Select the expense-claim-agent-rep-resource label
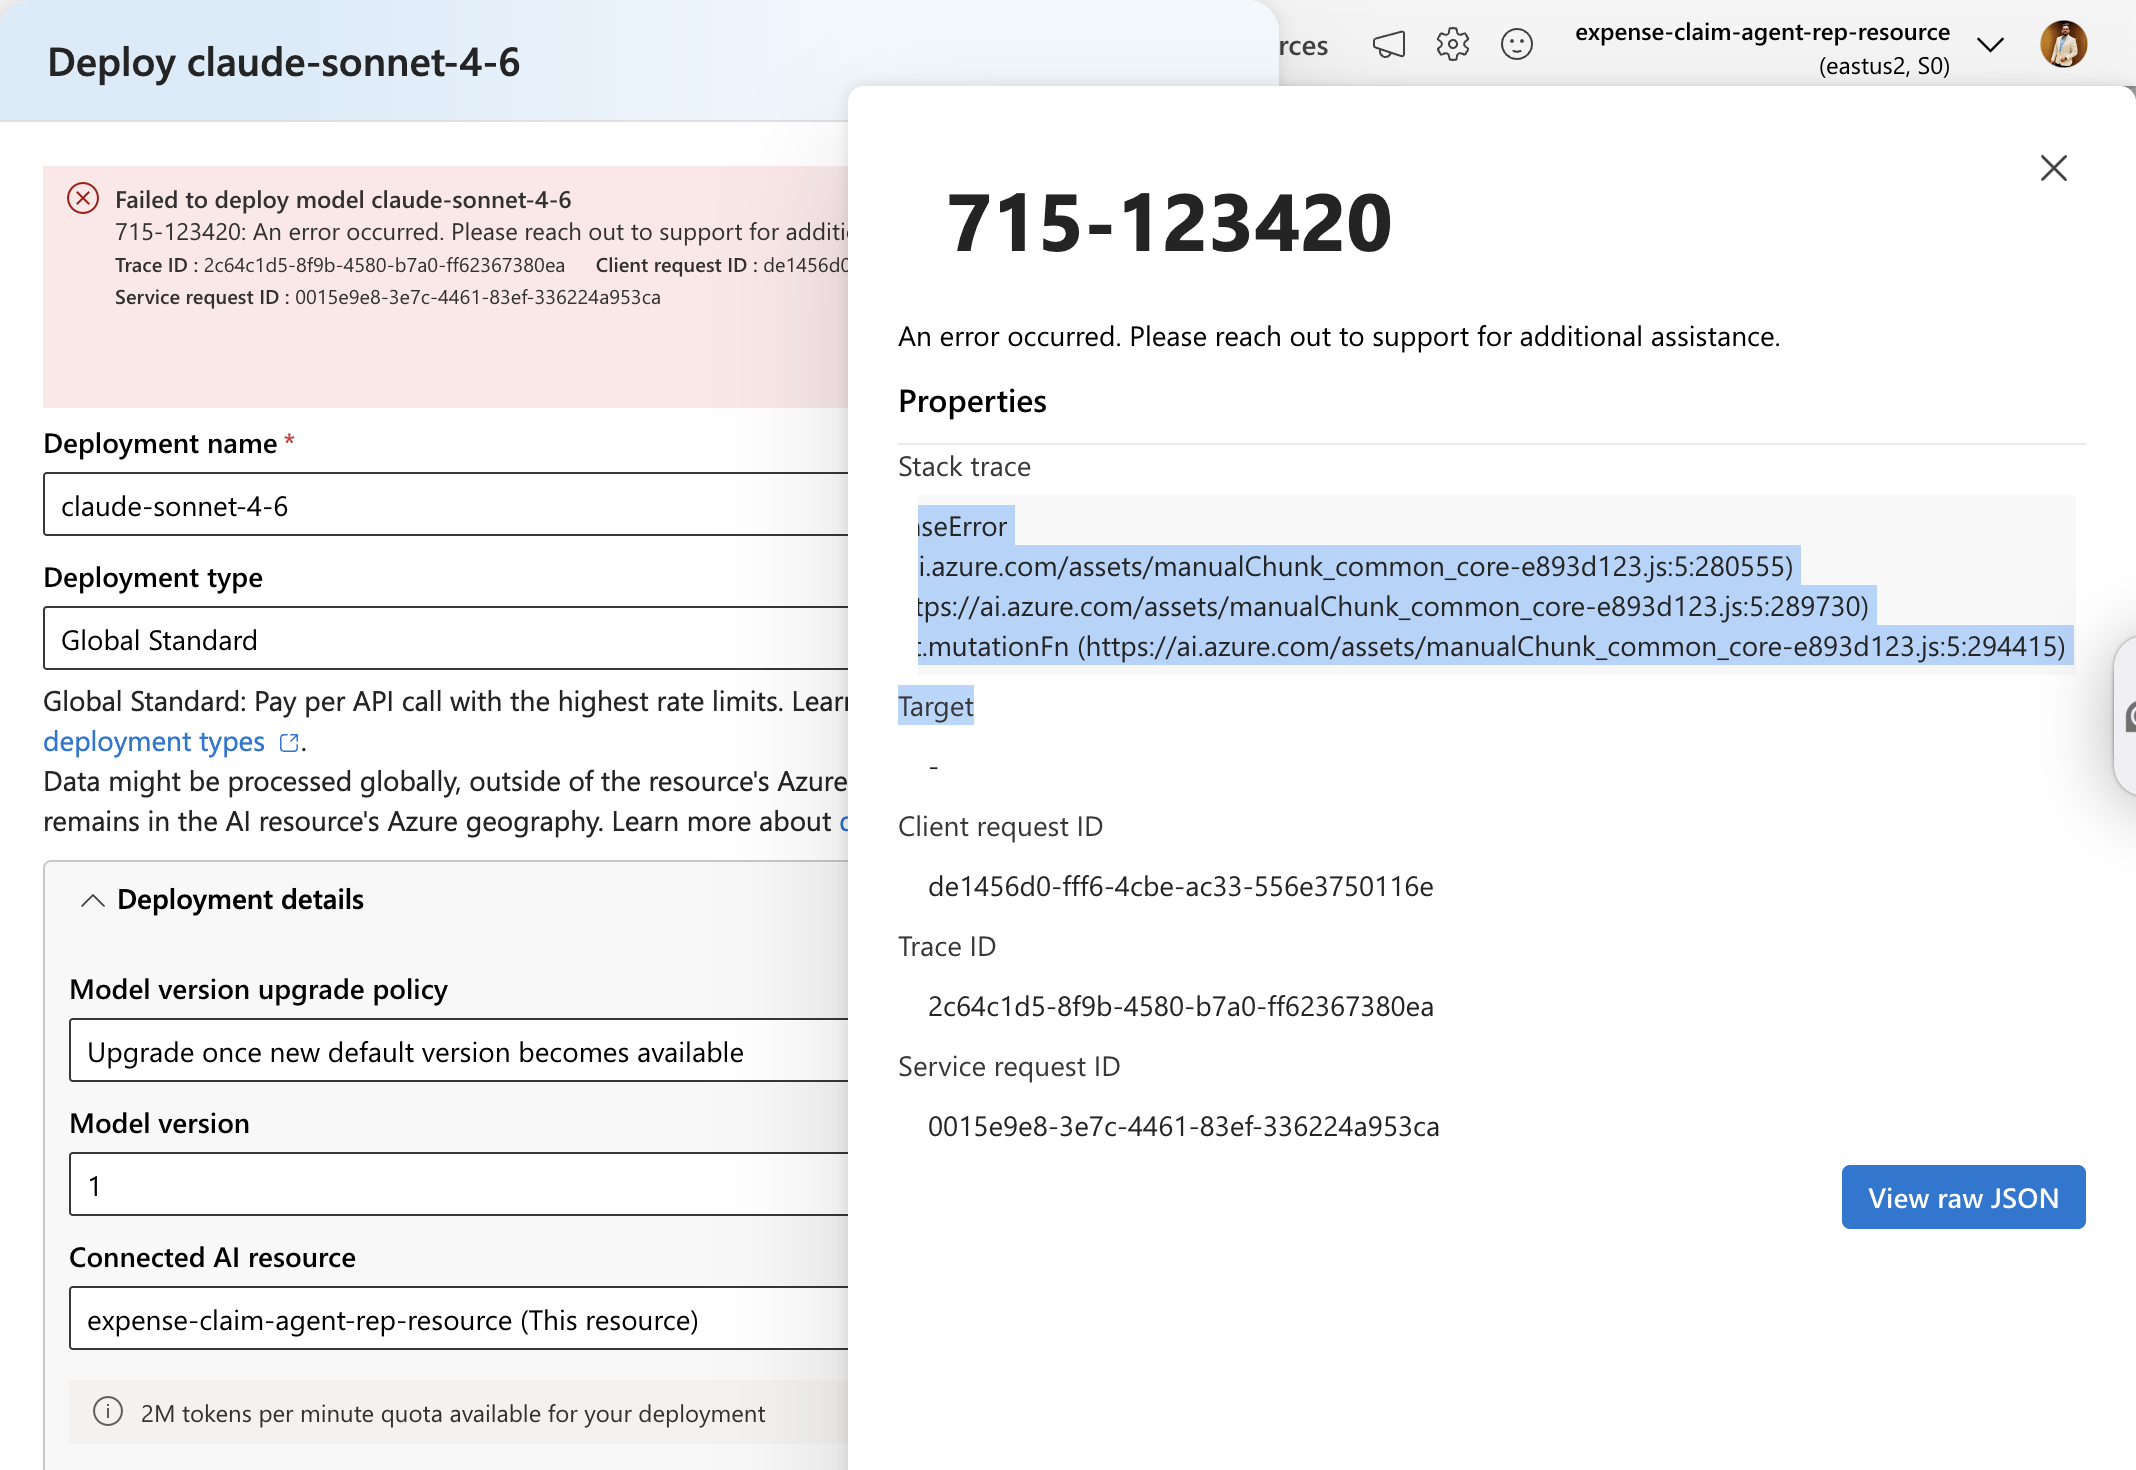The image size is (2136, 1470). coord(1763,32)
